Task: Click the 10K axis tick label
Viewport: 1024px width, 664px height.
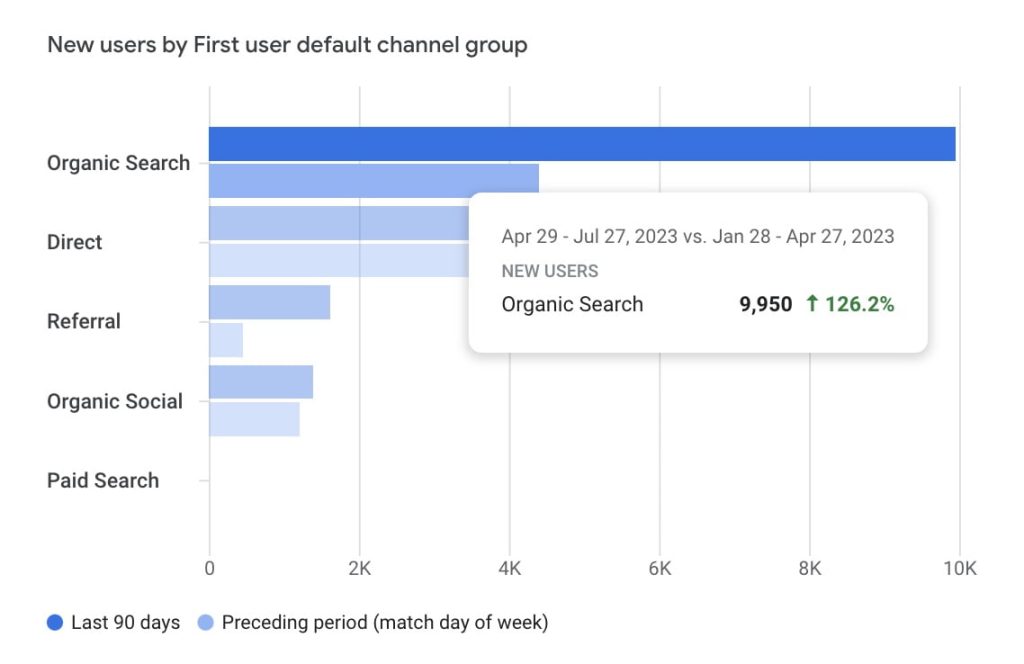Action: point(959,569)
